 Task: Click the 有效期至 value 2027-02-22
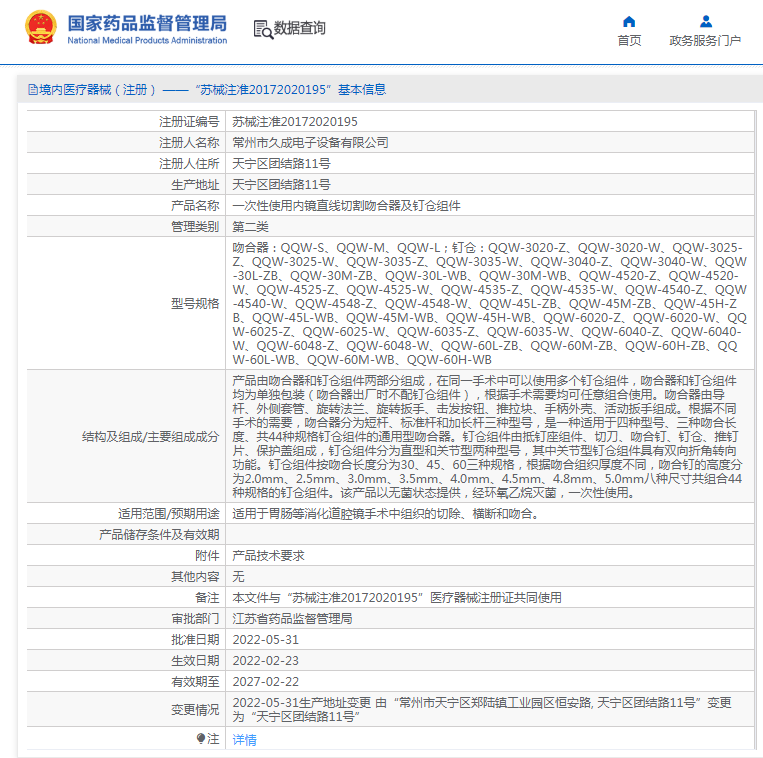pyautogui.click(x=266, y=682)
